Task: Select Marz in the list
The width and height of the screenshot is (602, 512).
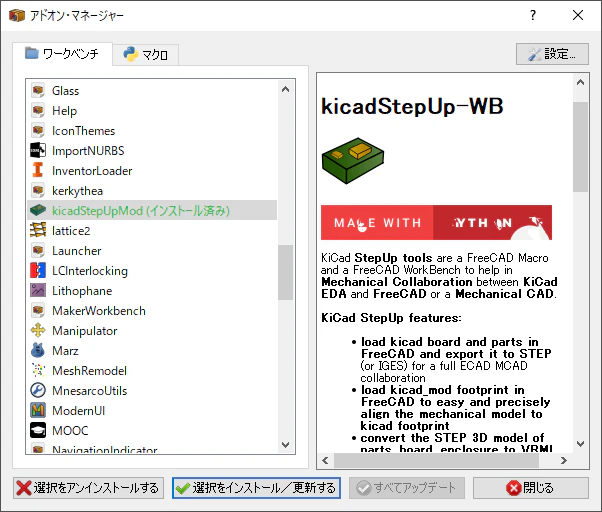Action: coord(152,350)
